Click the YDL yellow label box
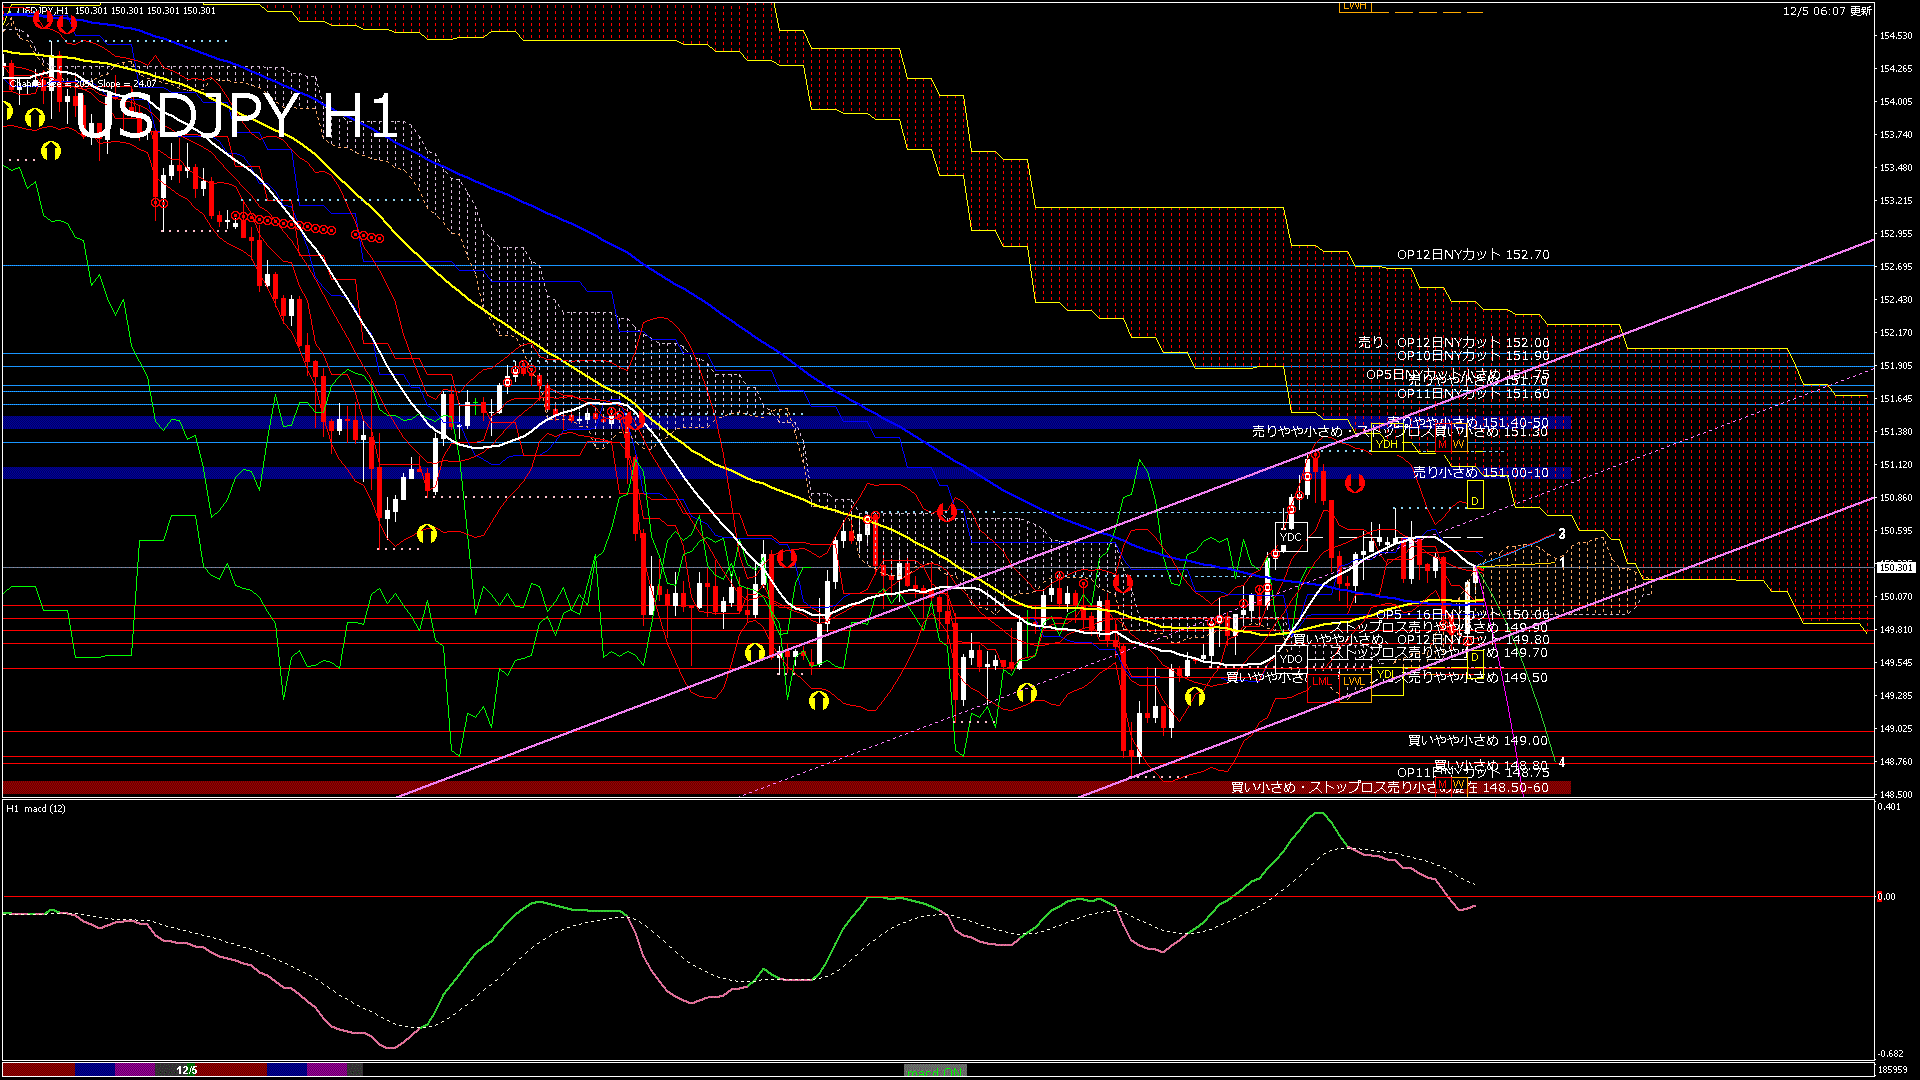This screenshot has width=1920, height=1080. pyautogui.click(x=1386, y=675)
